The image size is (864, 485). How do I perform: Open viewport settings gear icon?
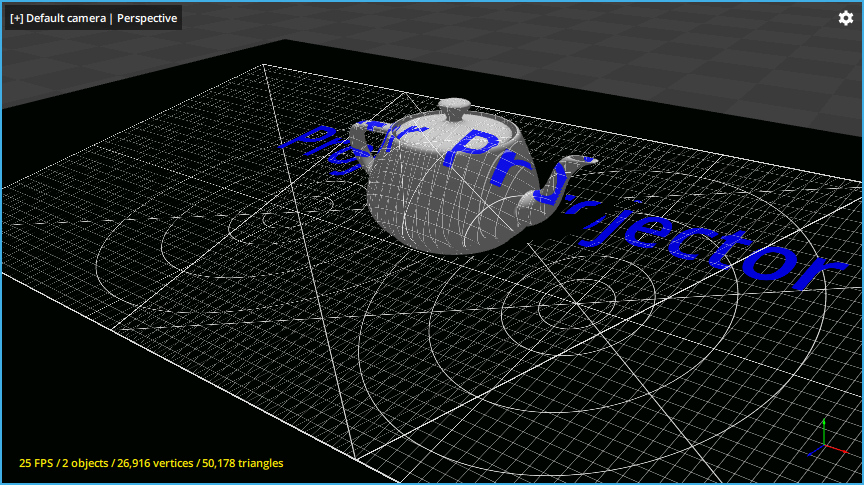tap(846, 18)
